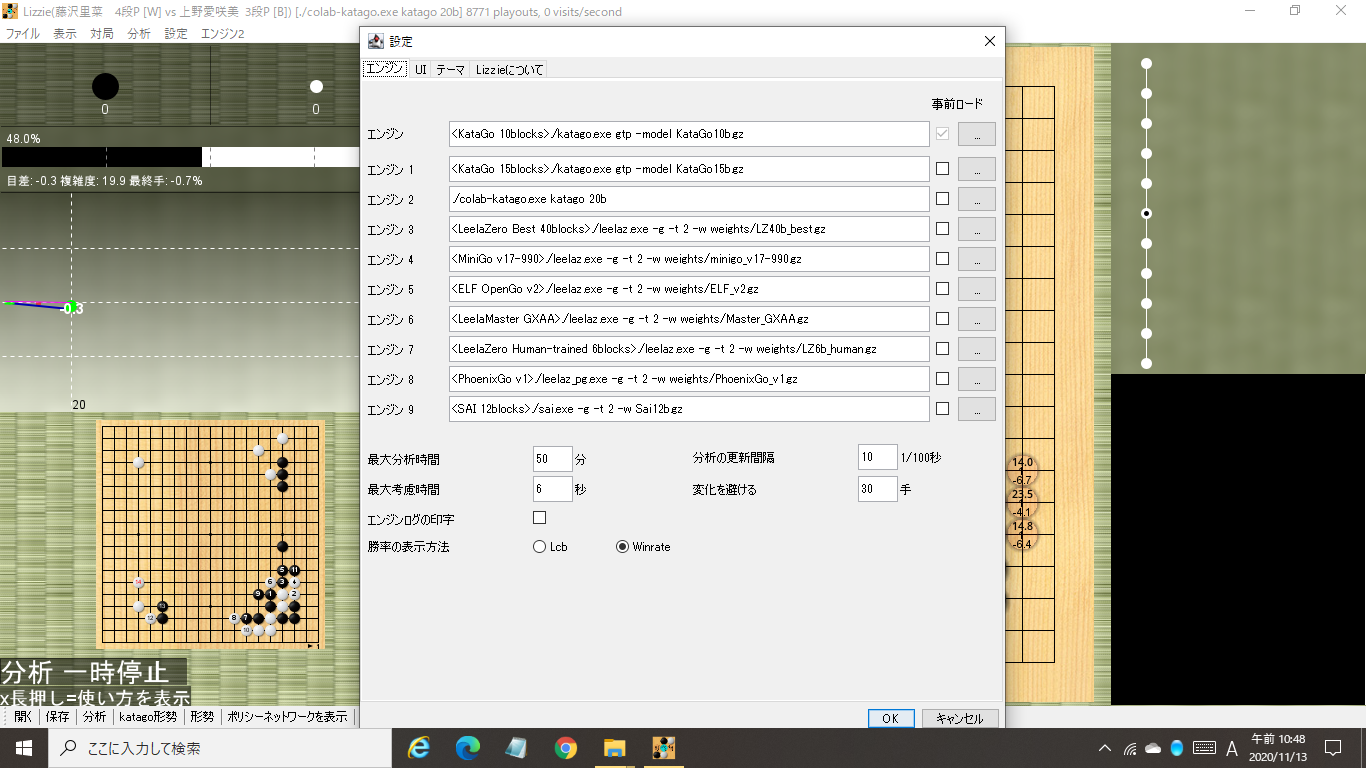Edit 最大分析時間 value field
Screen dimensions: 1366x768
click(553, 459)
